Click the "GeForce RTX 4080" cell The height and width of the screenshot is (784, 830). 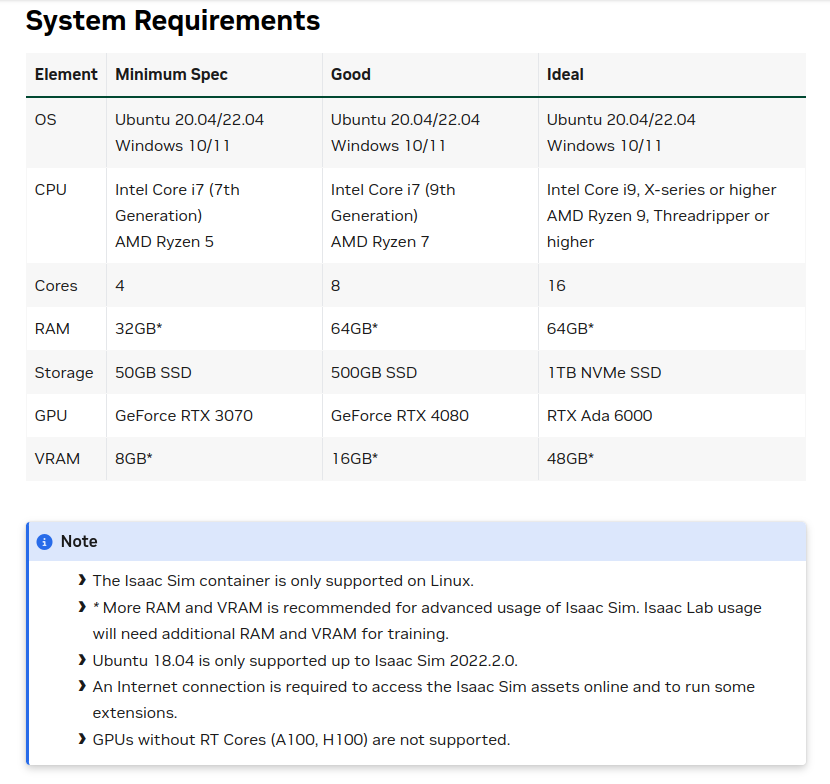click(x=400, y=416)
